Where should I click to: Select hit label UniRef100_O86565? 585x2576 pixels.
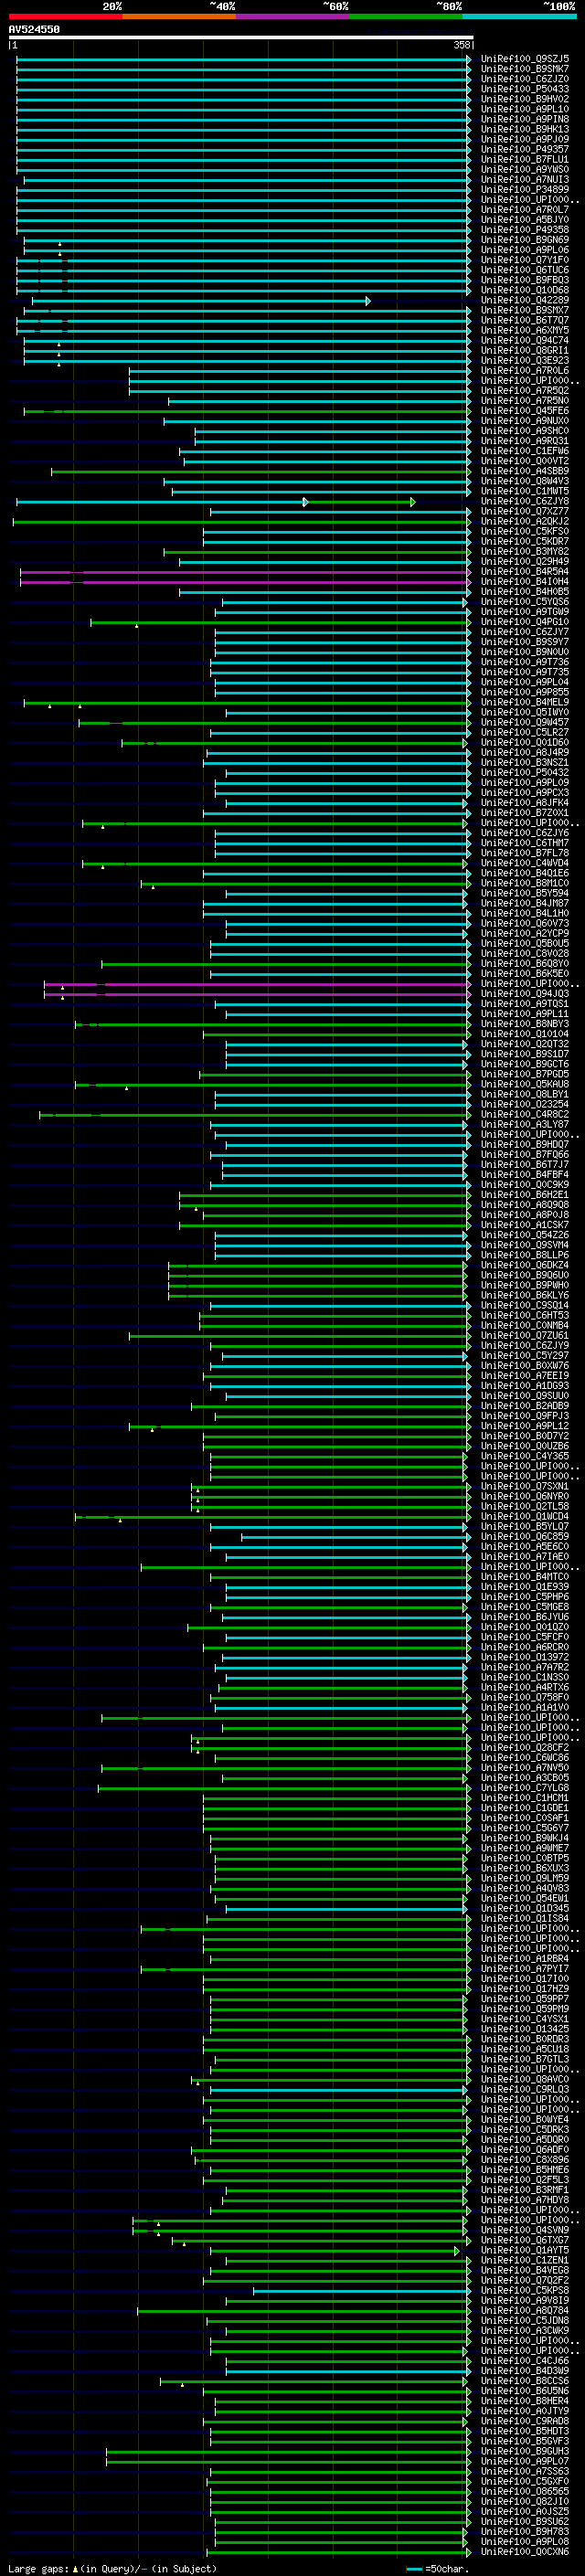[525, 2492]
